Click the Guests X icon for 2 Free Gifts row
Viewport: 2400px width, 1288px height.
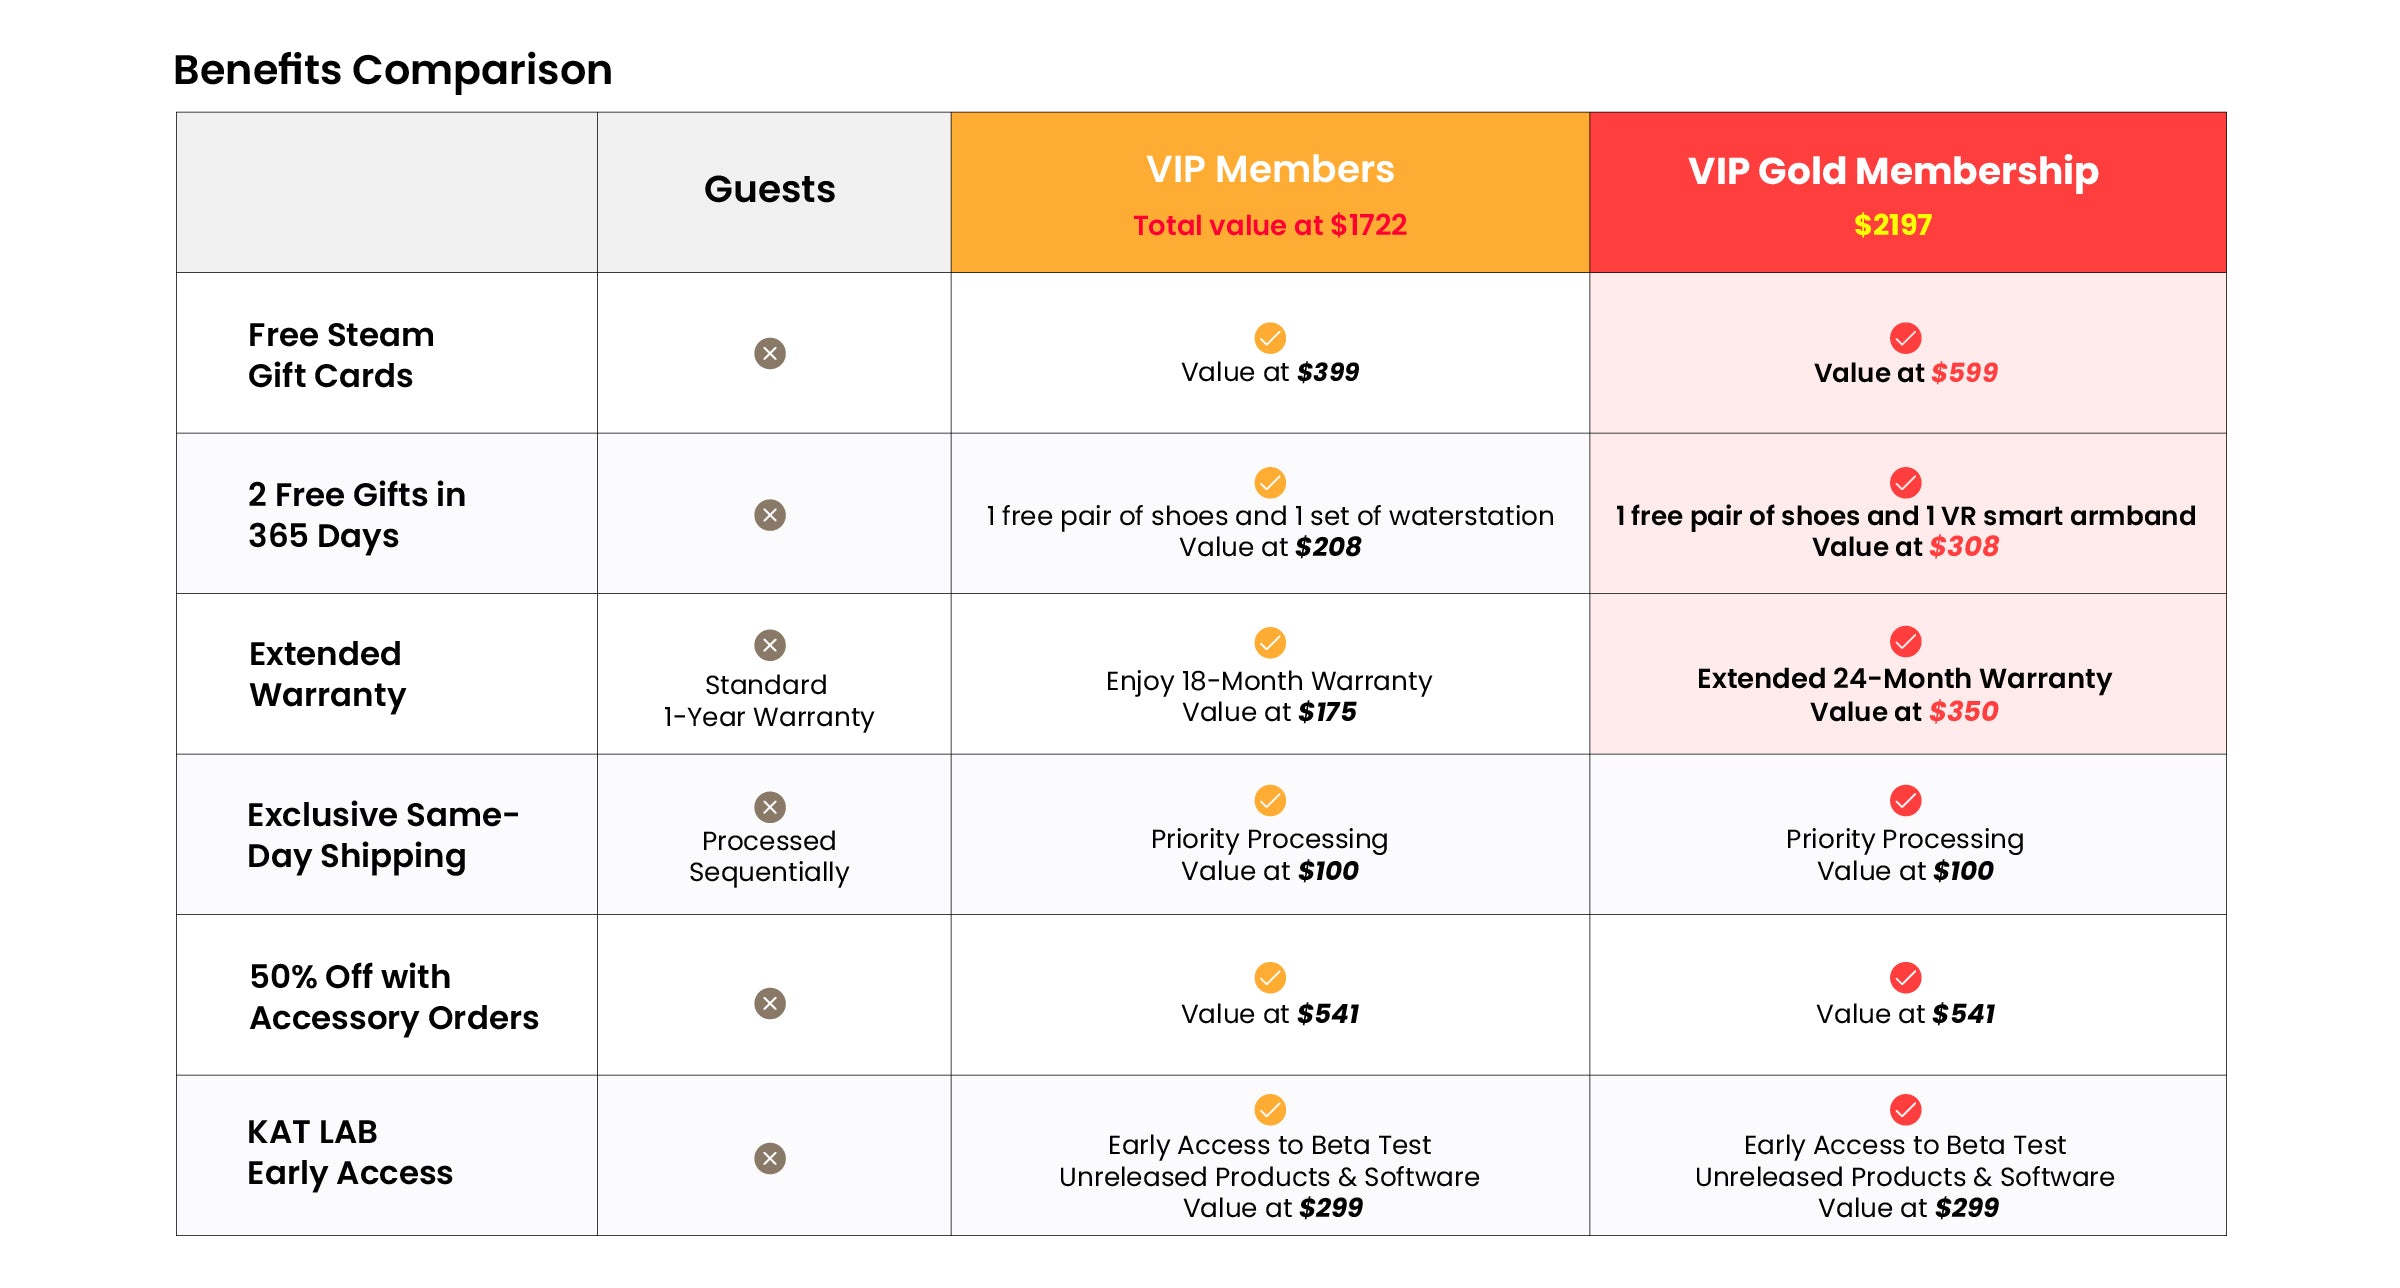pyautogui.click(x=769, y=515)
